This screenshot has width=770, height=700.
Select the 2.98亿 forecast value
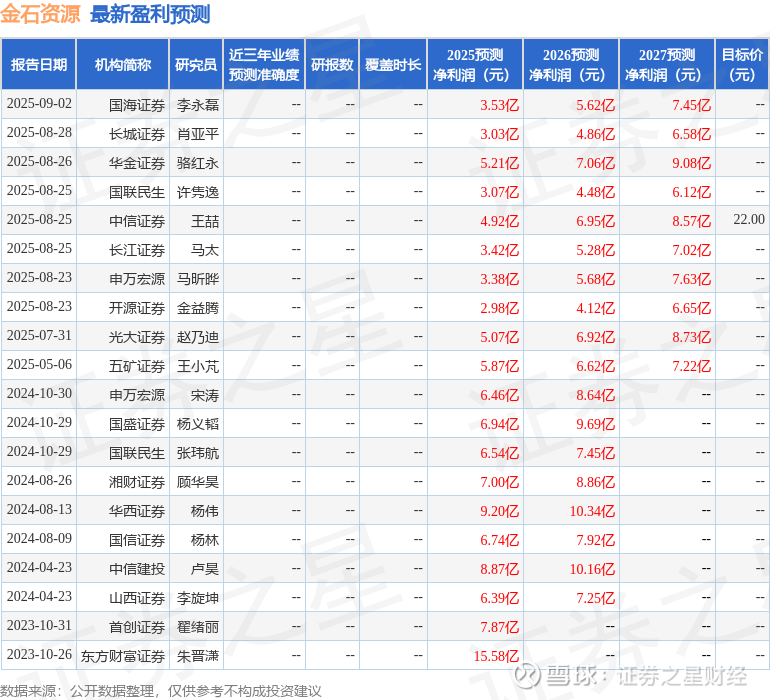499,308
